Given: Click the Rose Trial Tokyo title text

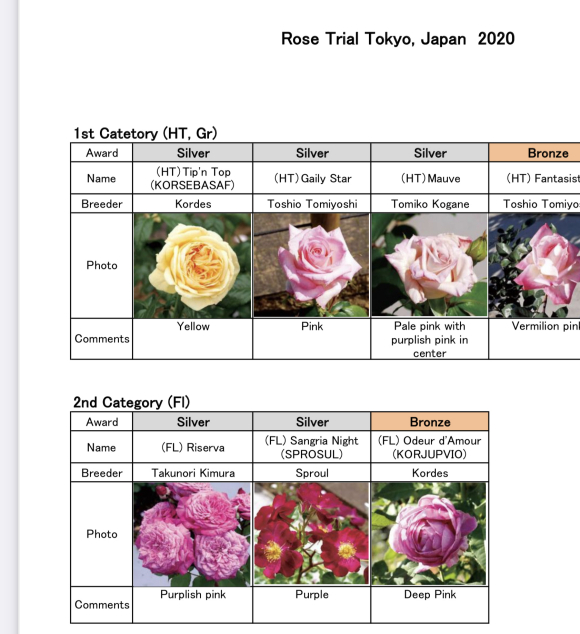Looking at the screenshot, I should (x=398, y=39).
